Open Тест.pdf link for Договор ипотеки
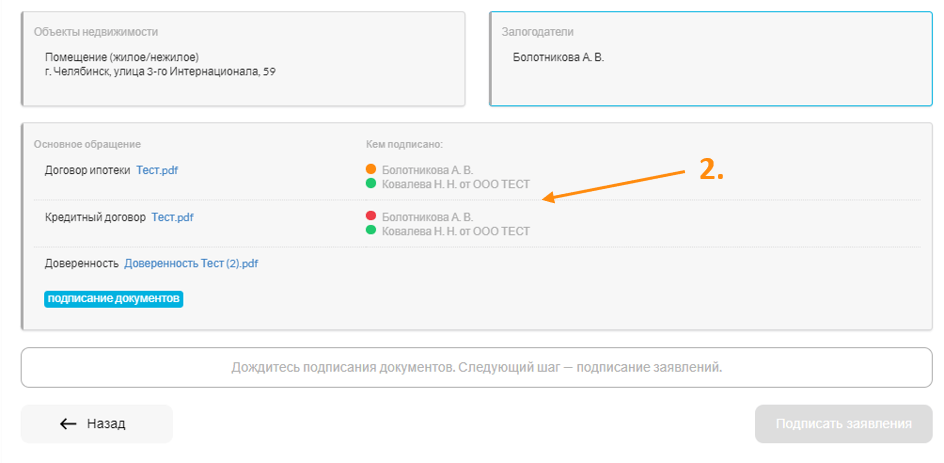This screenshot has width=944, height=463. click(x=157, y=170)
